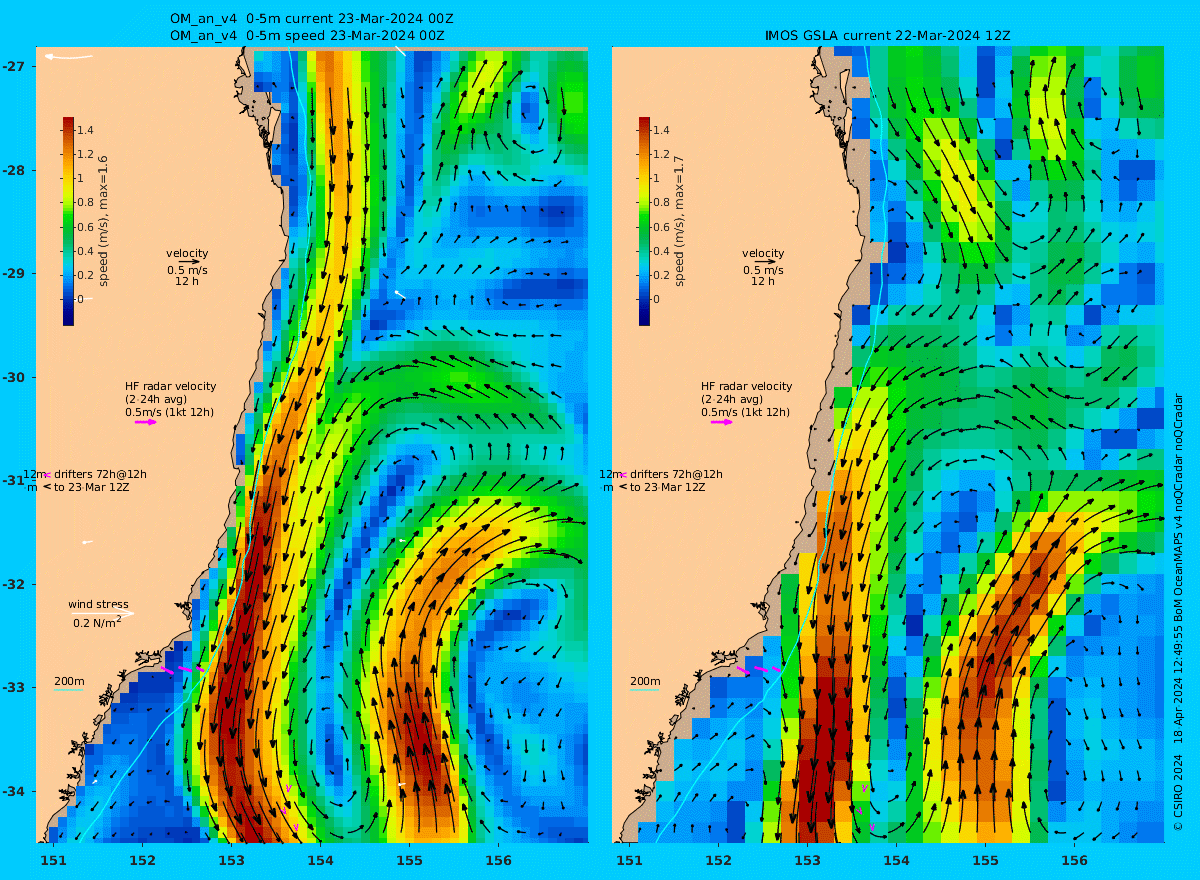The width and height of the screenshot is (1200, 880).
Task: Click longitude label 154 under IMOS GSLA panel
Action: (x=897, y=860)
